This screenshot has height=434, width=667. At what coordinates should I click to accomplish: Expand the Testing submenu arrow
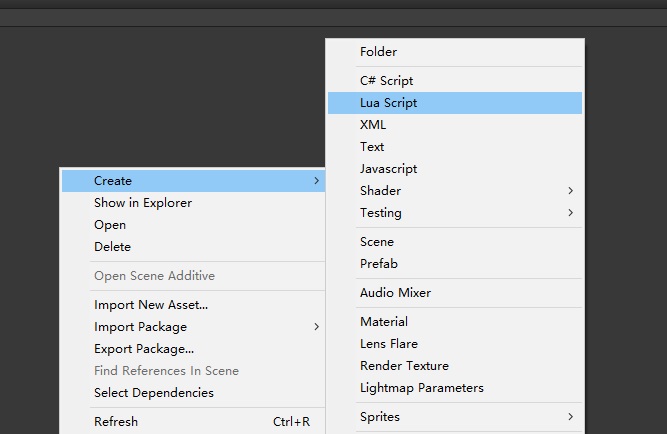point(570,213)
